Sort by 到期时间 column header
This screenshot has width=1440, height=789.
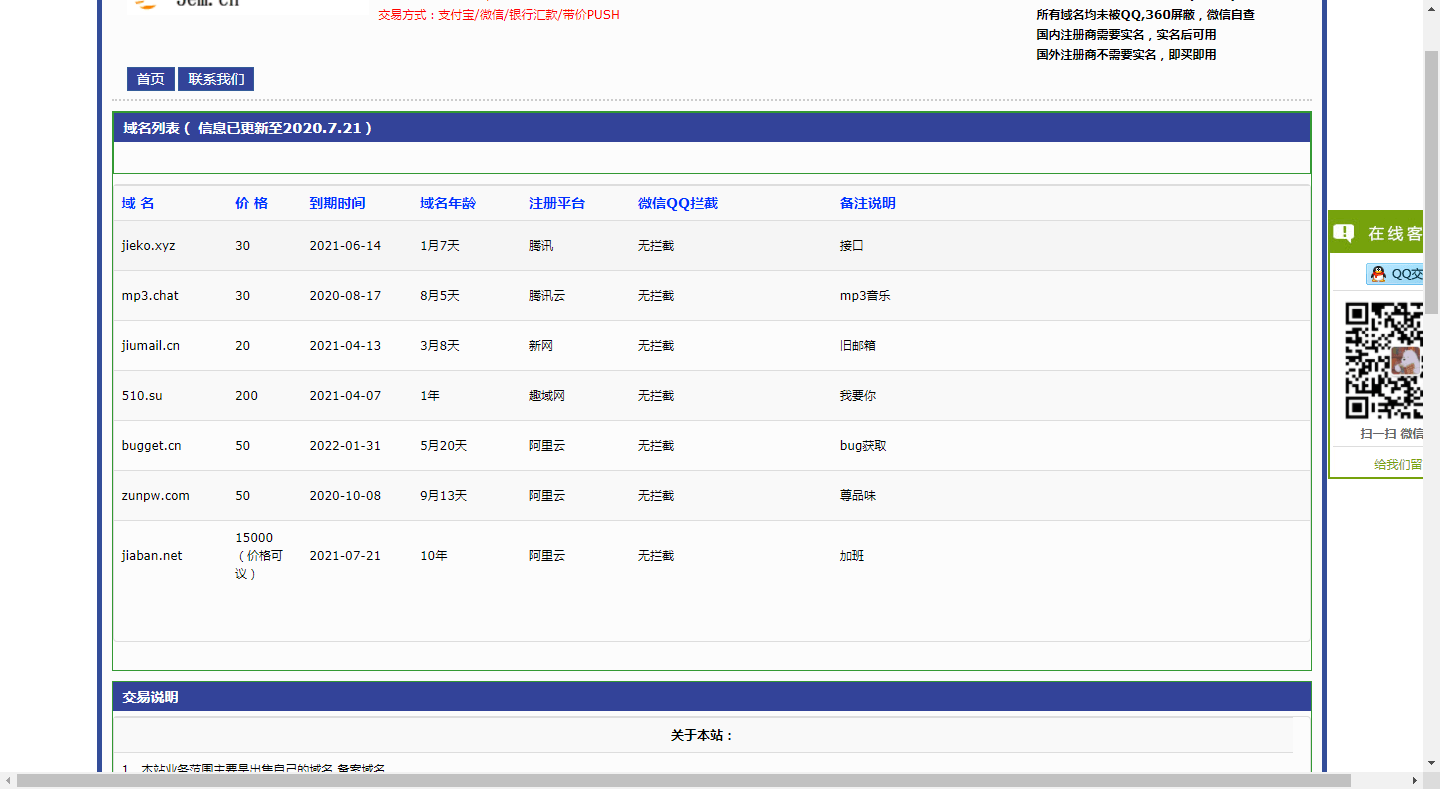(337, 203)
